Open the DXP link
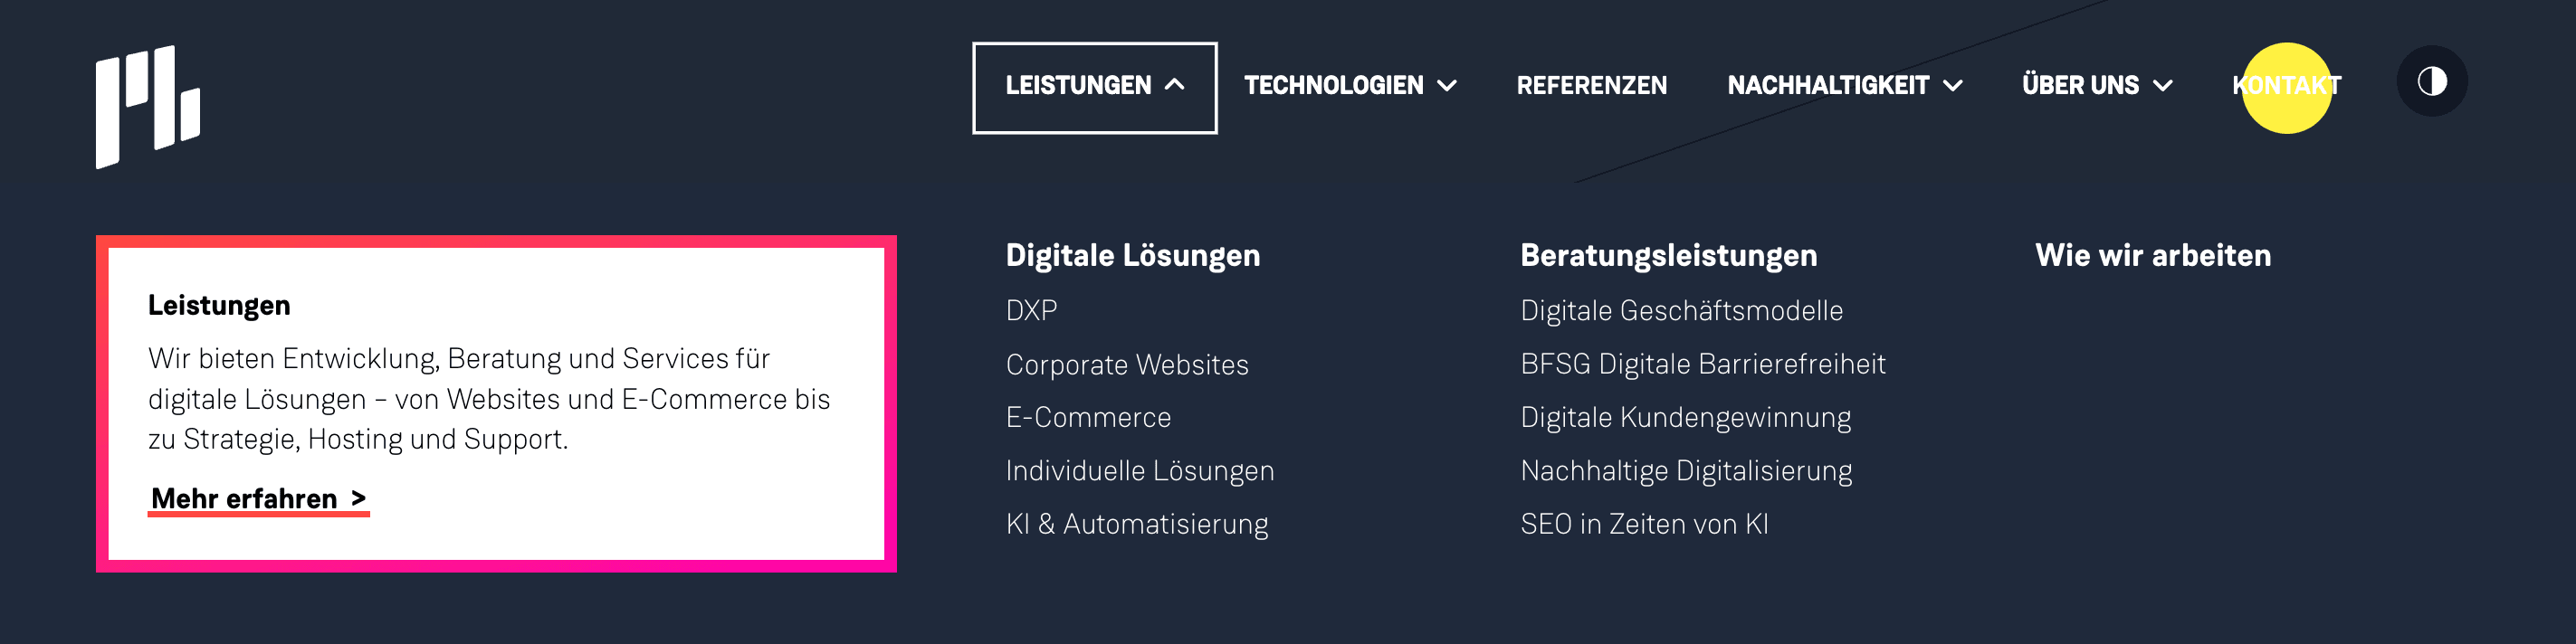2576x644 pixels. 1031,311
